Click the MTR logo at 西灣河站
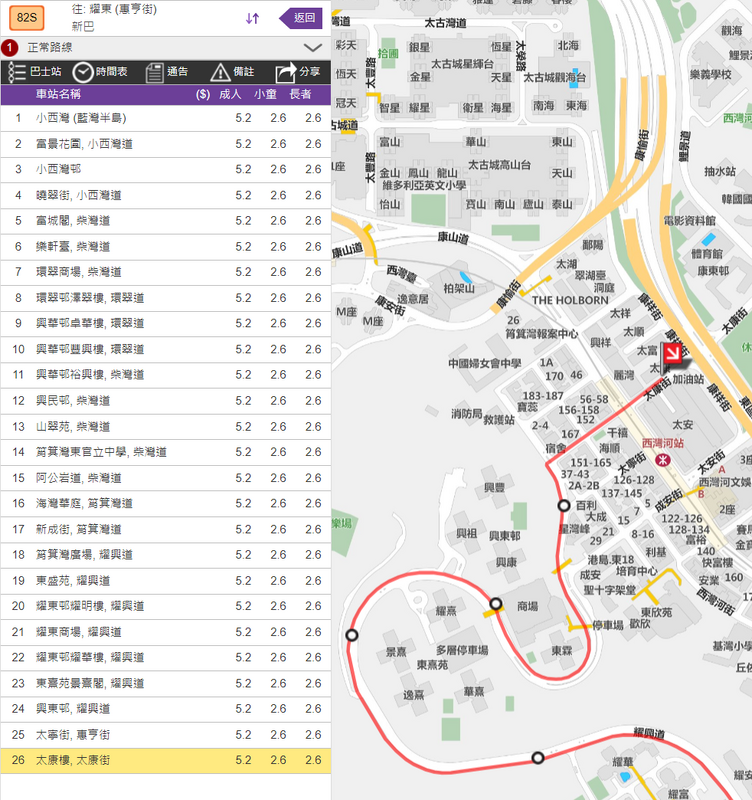Screen dimensions: 752x800 [663, 460]
